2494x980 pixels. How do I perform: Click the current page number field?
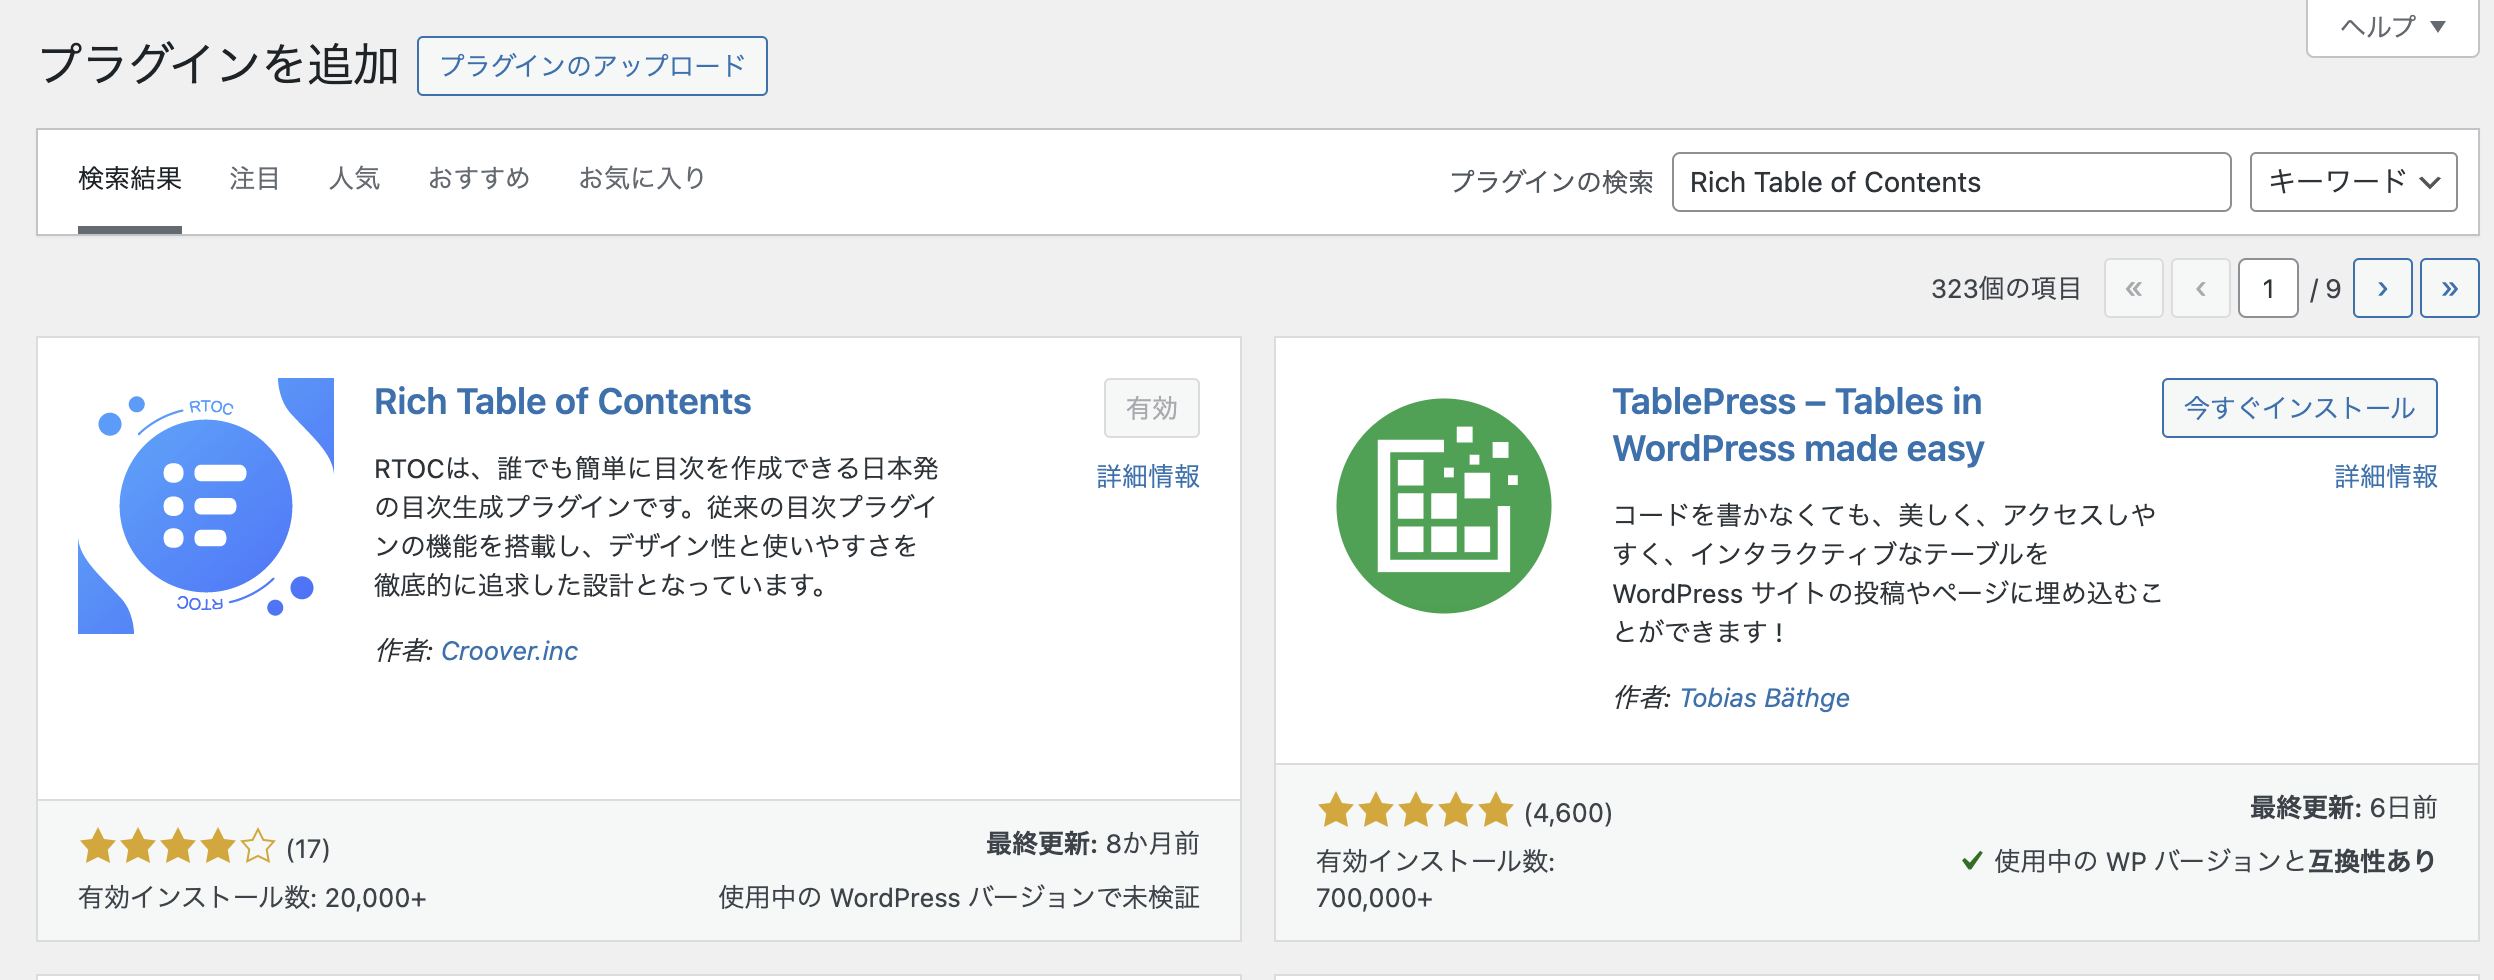2267,288
